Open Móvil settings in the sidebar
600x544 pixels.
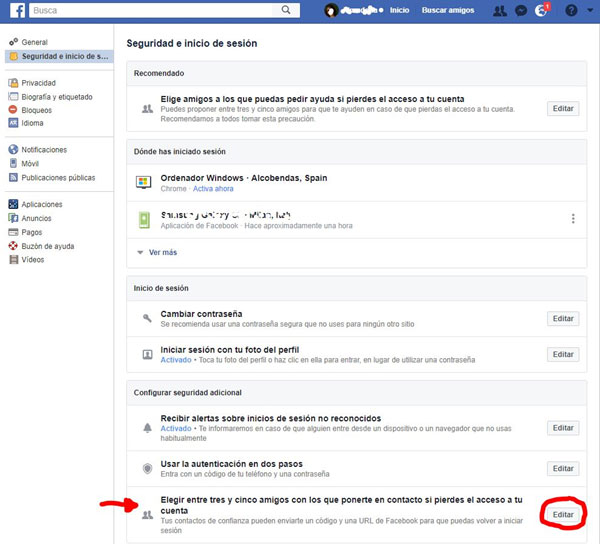point(30,164)
